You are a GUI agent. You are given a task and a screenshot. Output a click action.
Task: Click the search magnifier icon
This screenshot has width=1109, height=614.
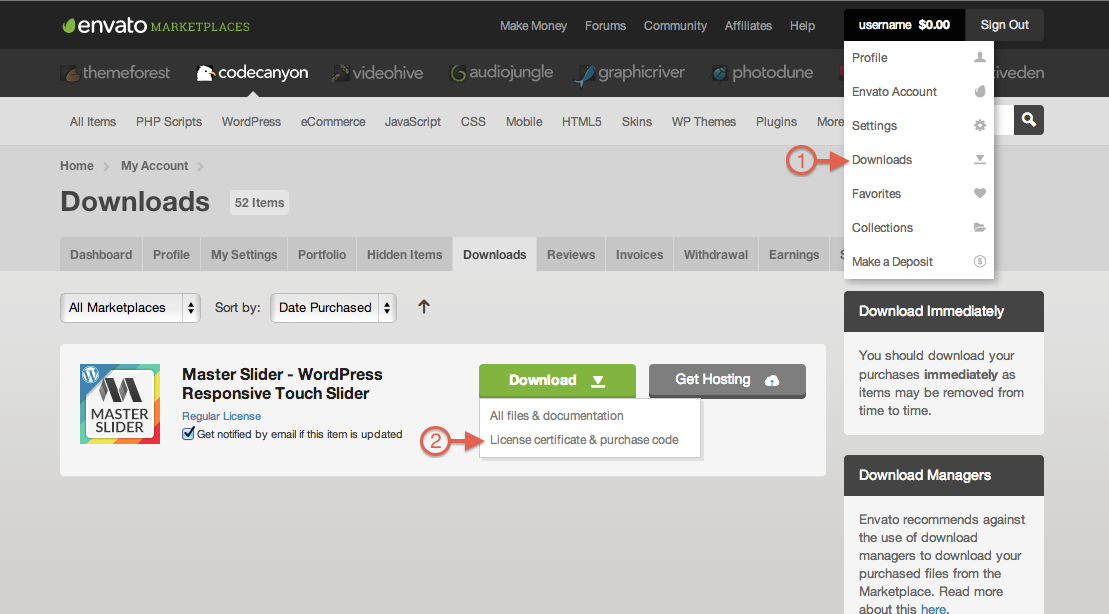(1028, 119)
